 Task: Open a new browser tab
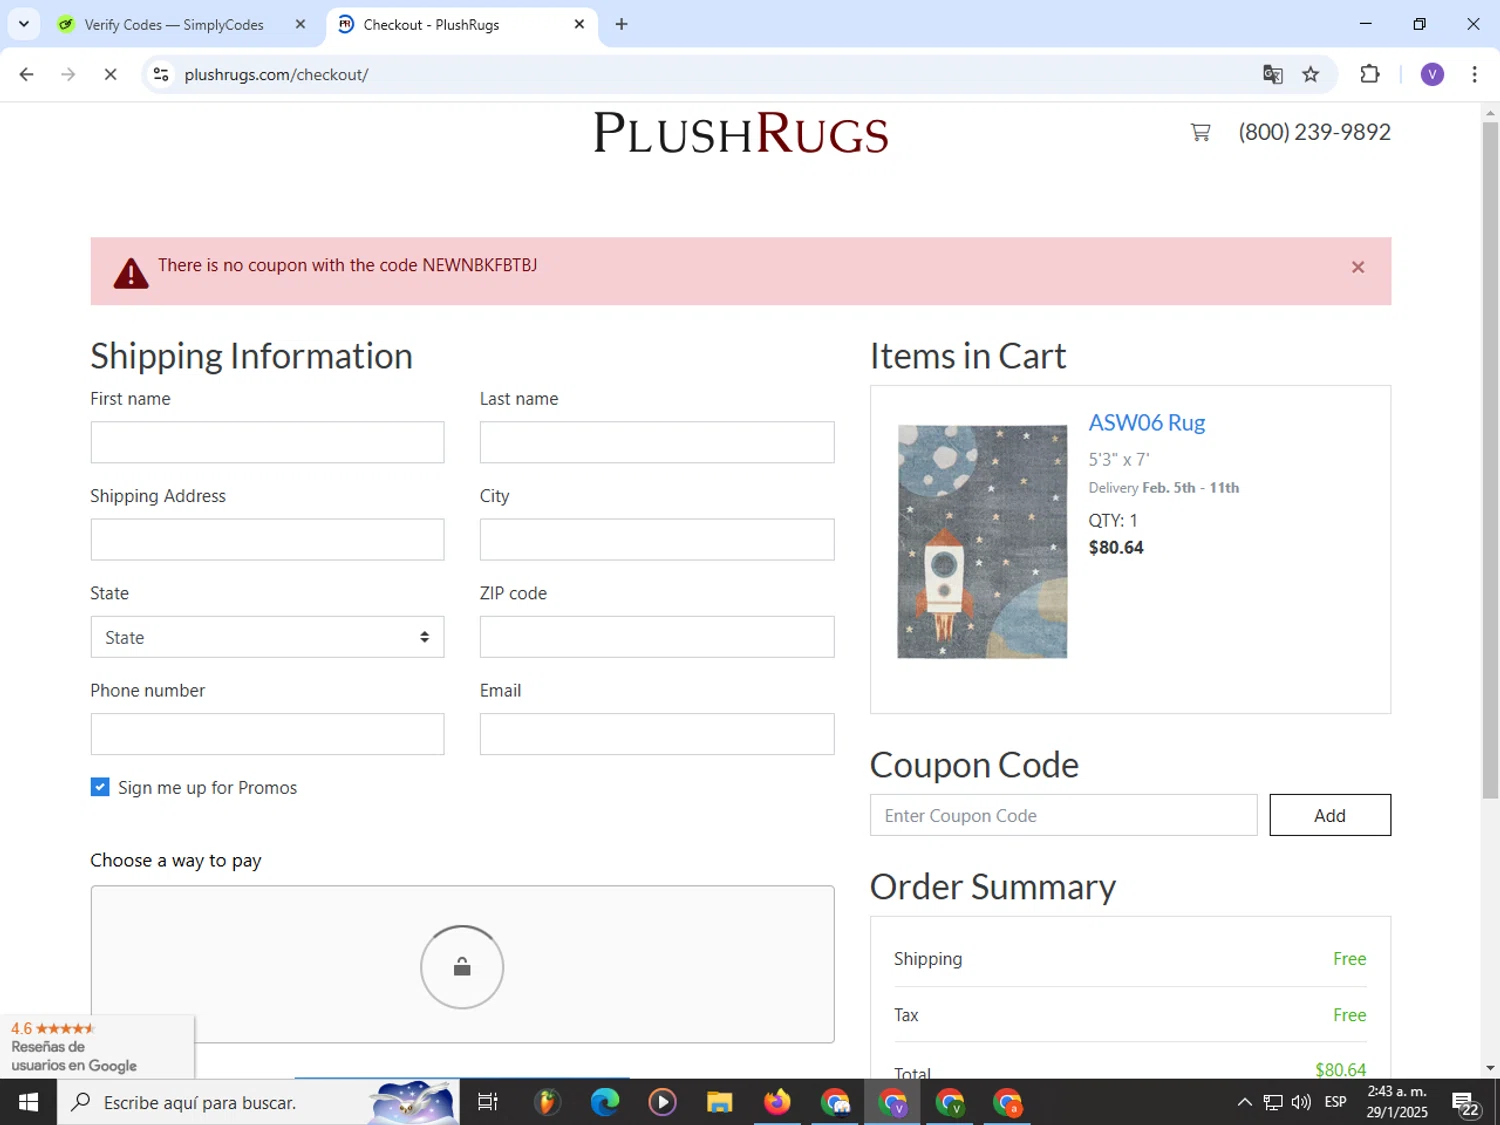(x=621, y=25)
